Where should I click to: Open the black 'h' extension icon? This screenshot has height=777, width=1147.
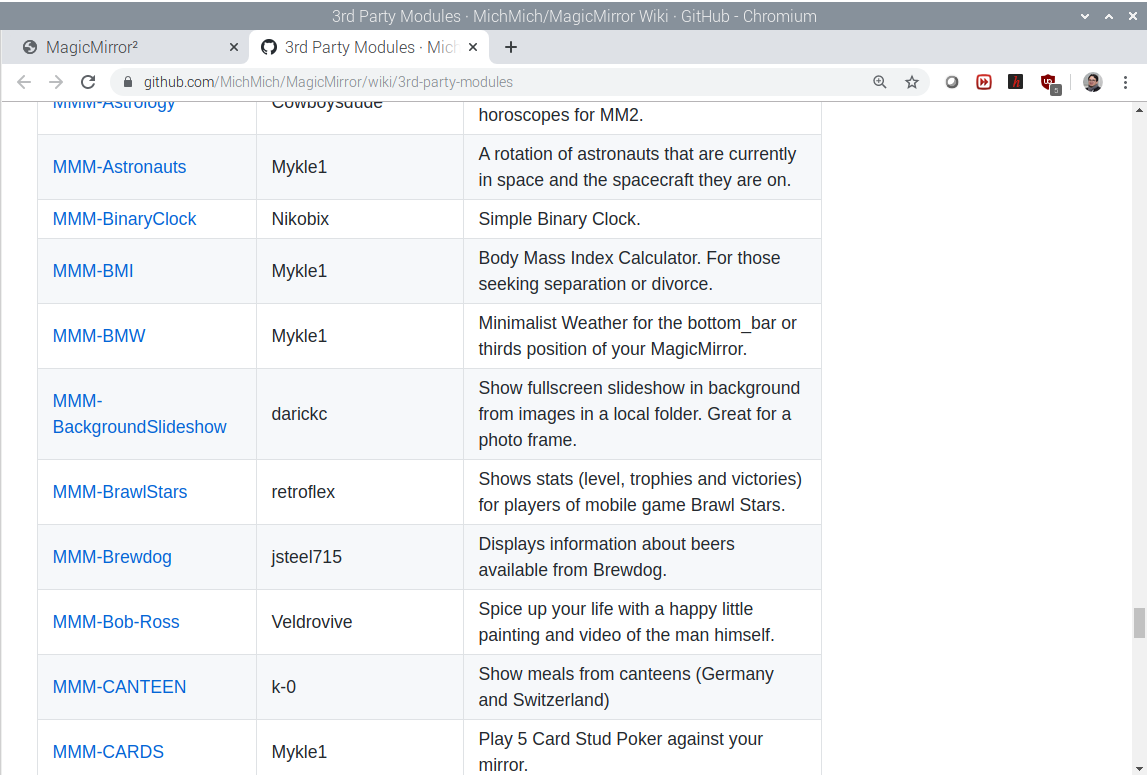coord(1015,82)
